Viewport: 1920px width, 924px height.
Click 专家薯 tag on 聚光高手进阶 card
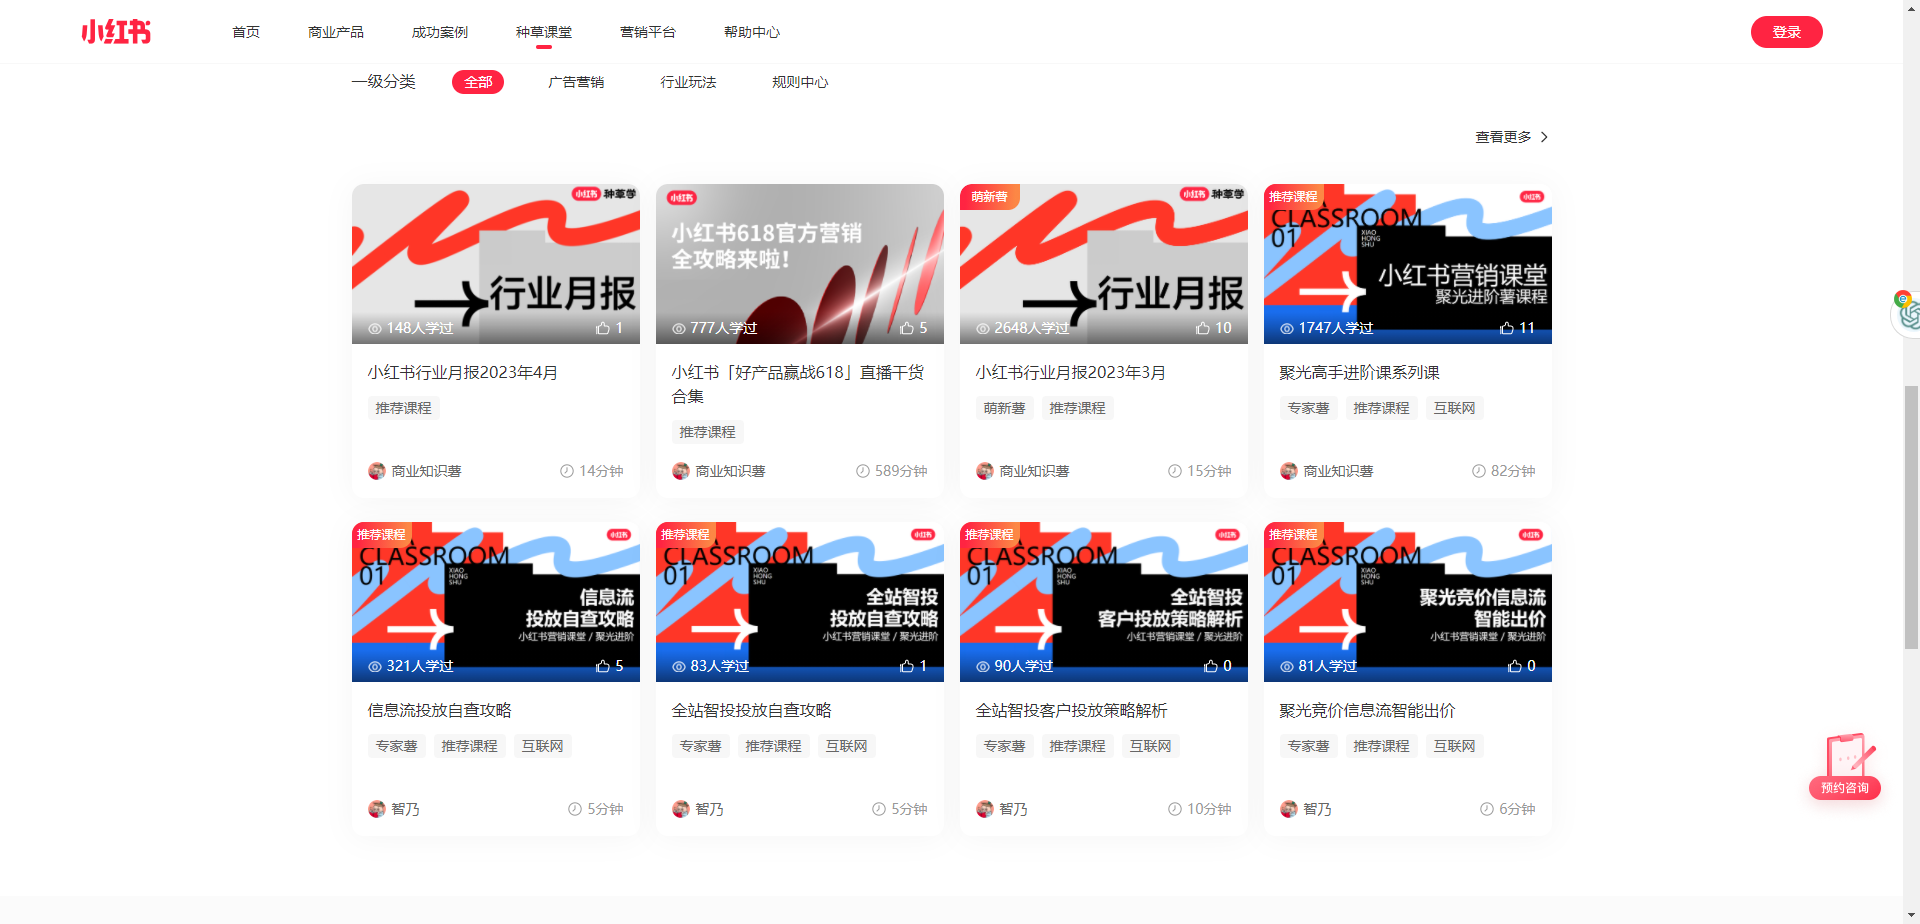(1308, 408)
